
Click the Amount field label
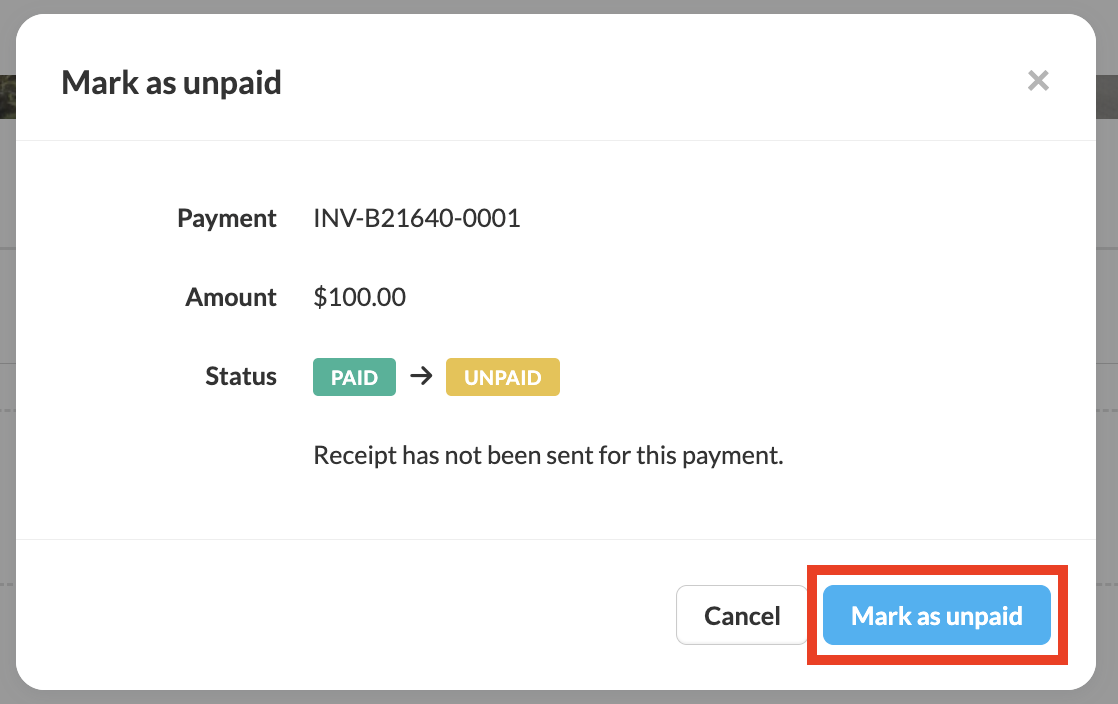point(231,297)
